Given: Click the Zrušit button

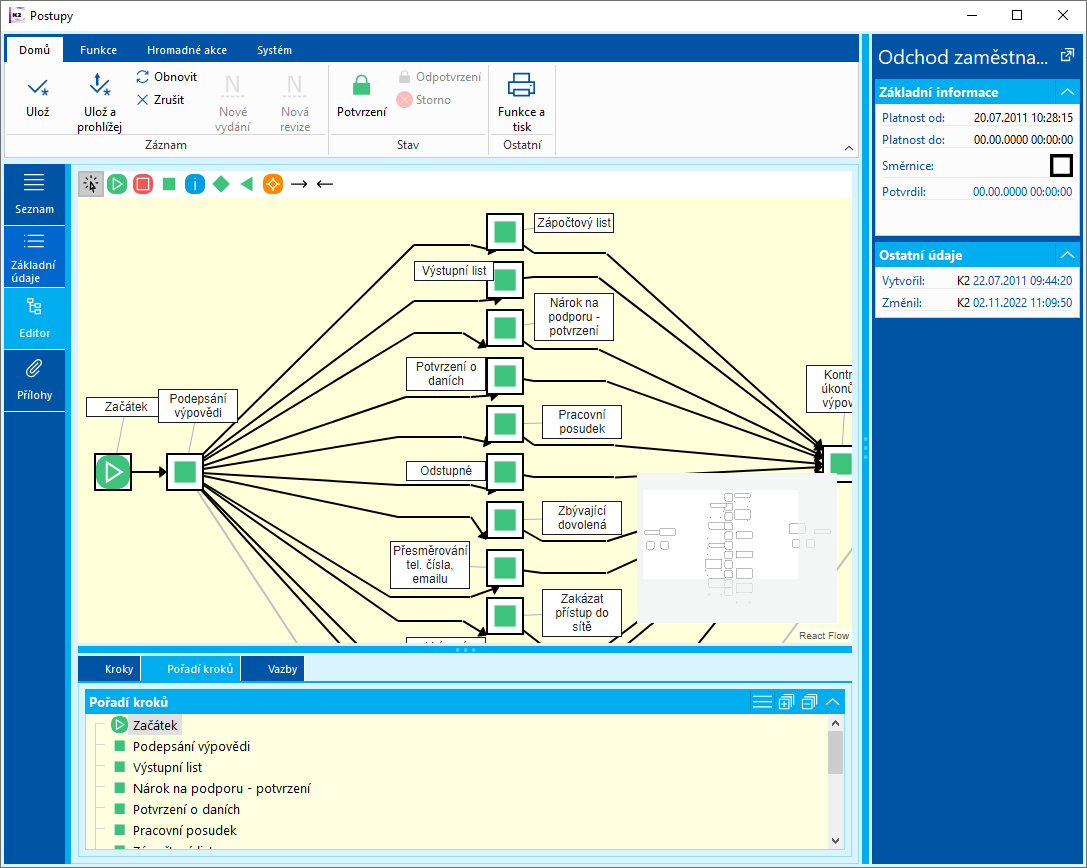Looking at the screenshot, I should click(x=160, y=100).
